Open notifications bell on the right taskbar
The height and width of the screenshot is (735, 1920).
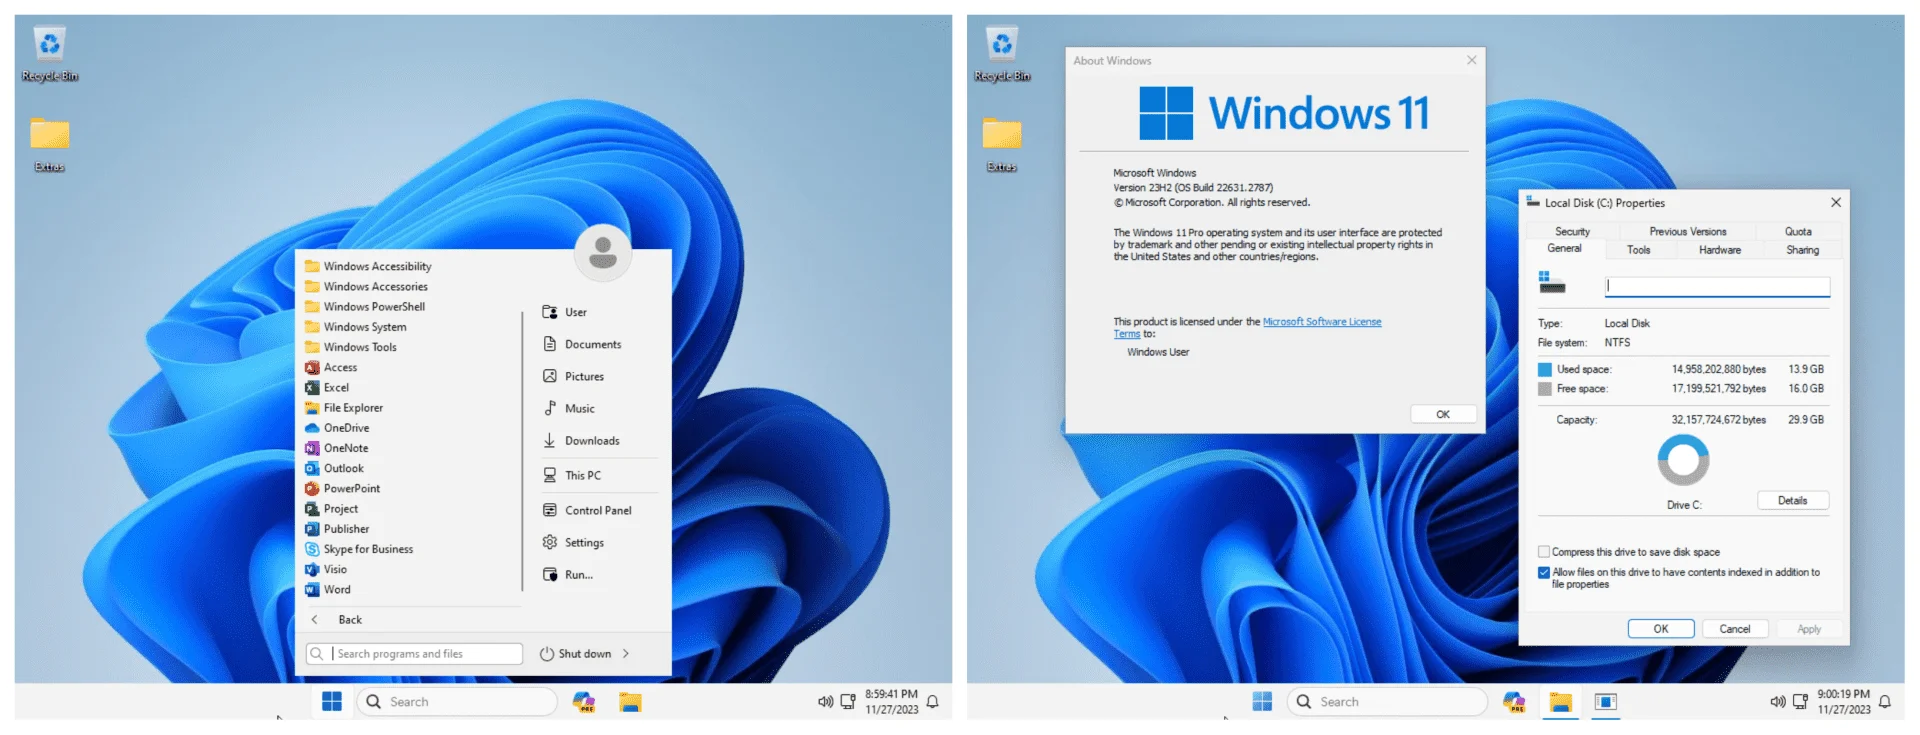pyautogui.click(x=1885, y=702)
